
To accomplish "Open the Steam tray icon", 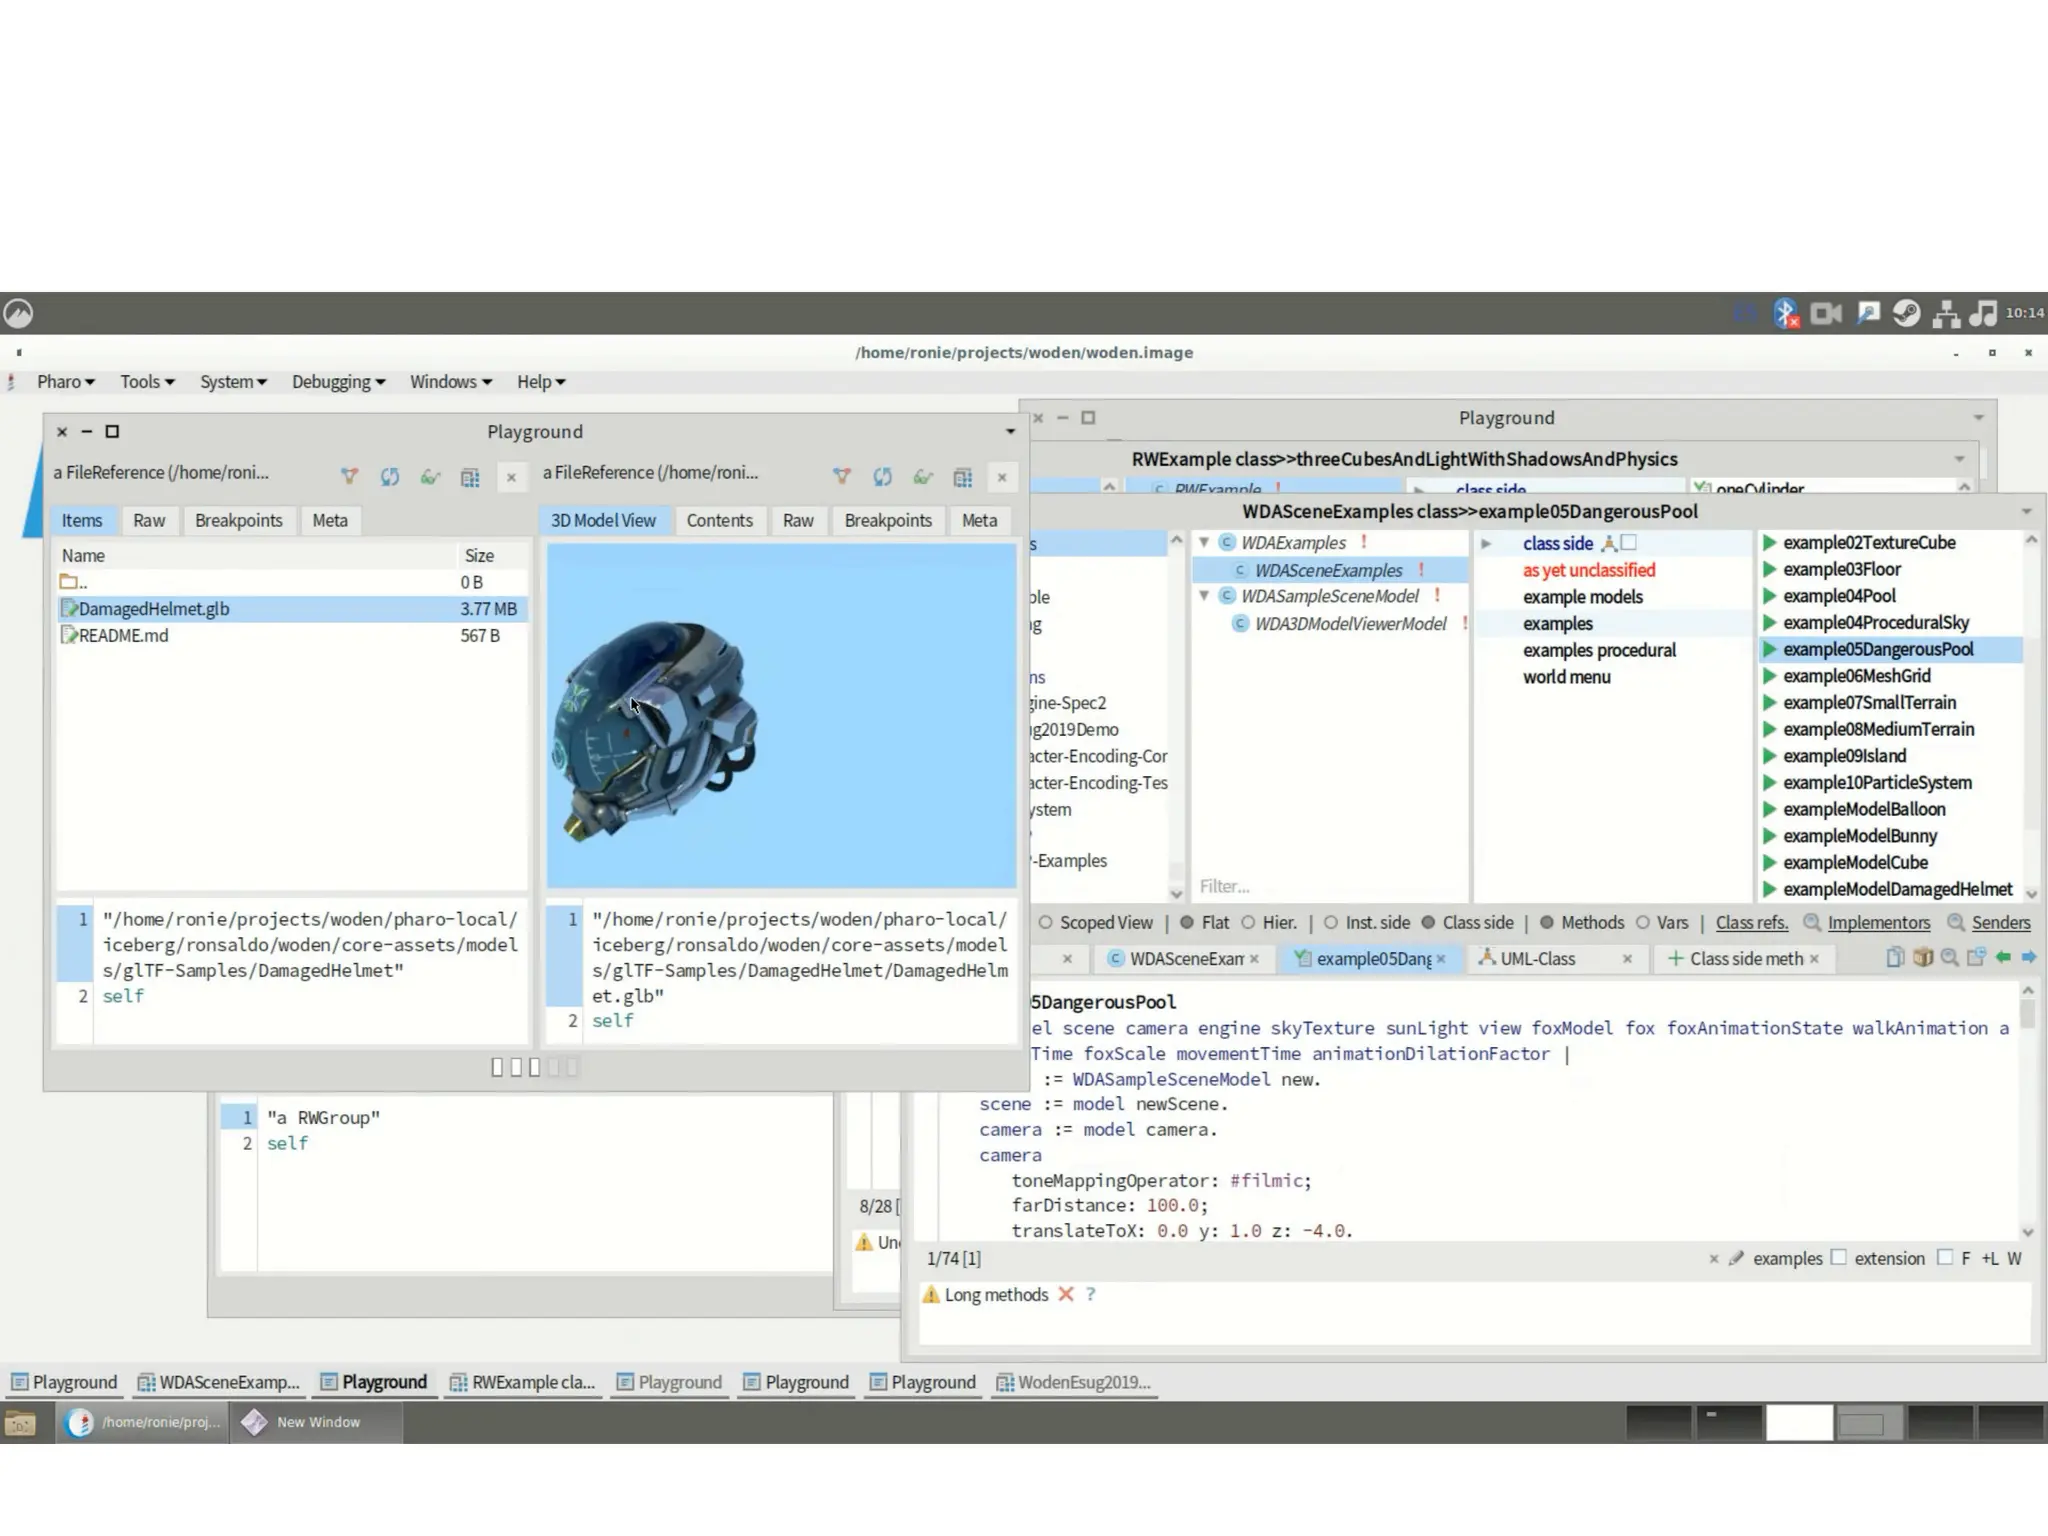I will coord(1906,313).
